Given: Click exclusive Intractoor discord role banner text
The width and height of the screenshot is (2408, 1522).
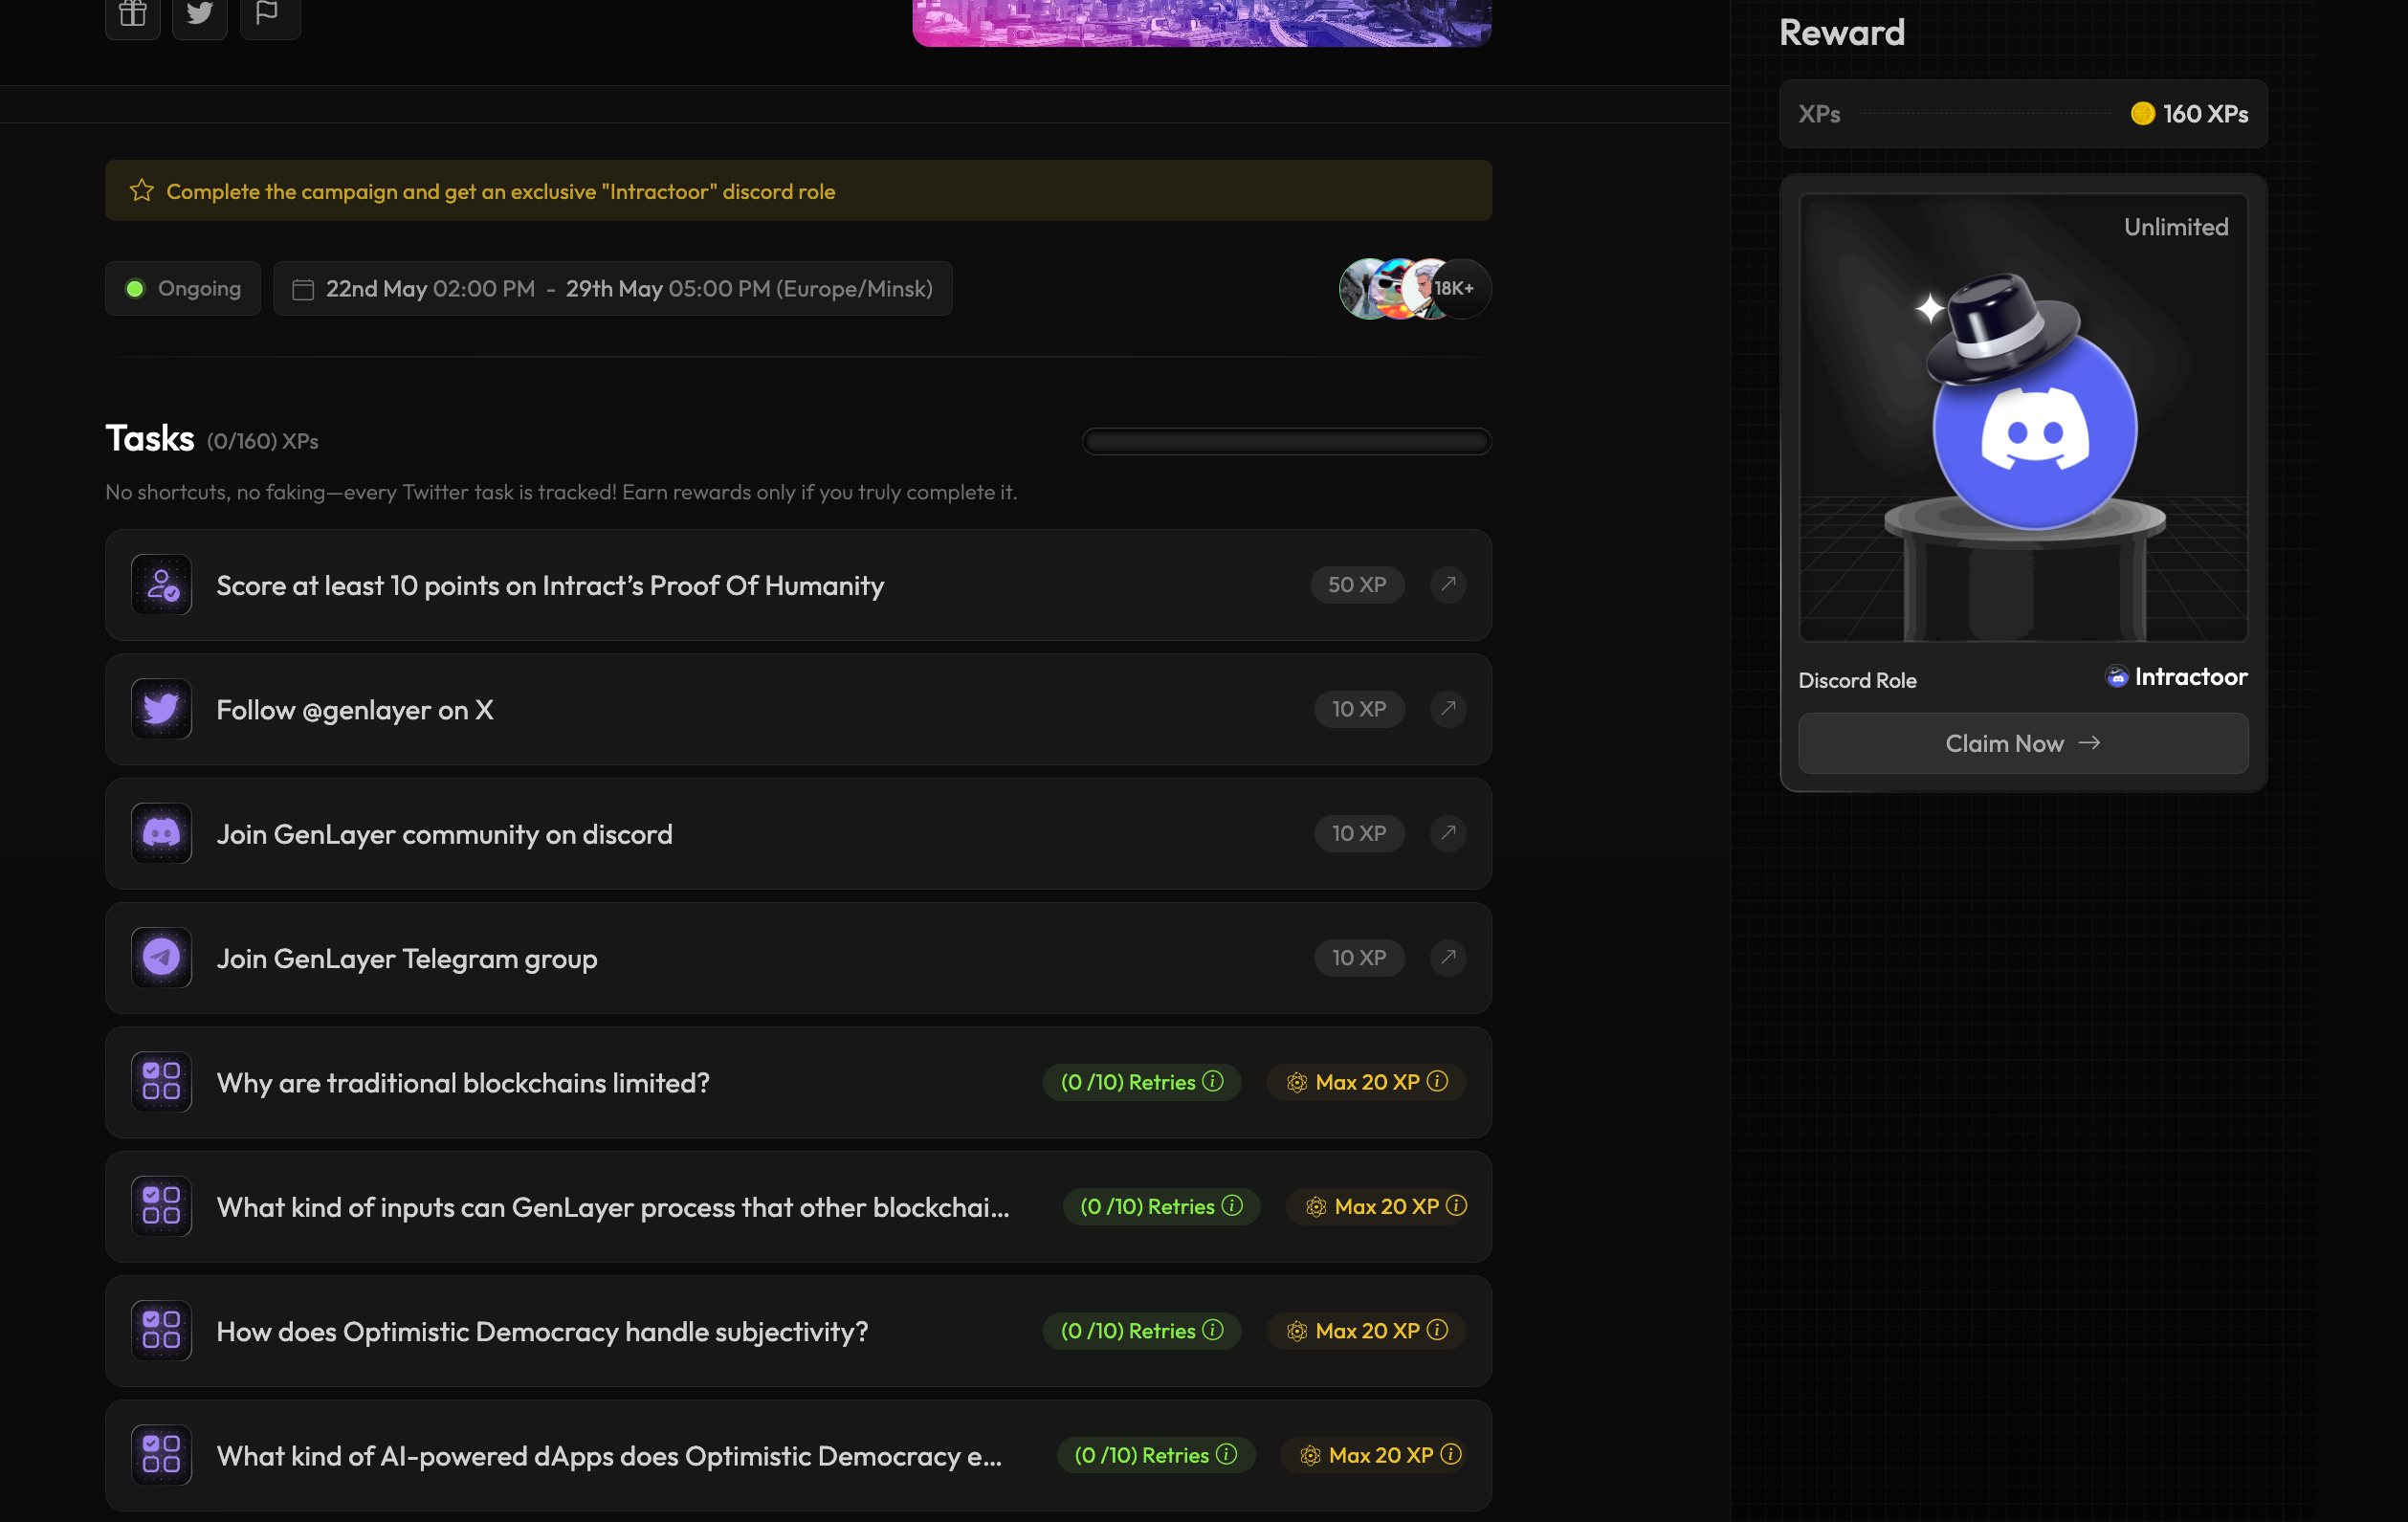Looking at the screenshot, I should 500,191.
